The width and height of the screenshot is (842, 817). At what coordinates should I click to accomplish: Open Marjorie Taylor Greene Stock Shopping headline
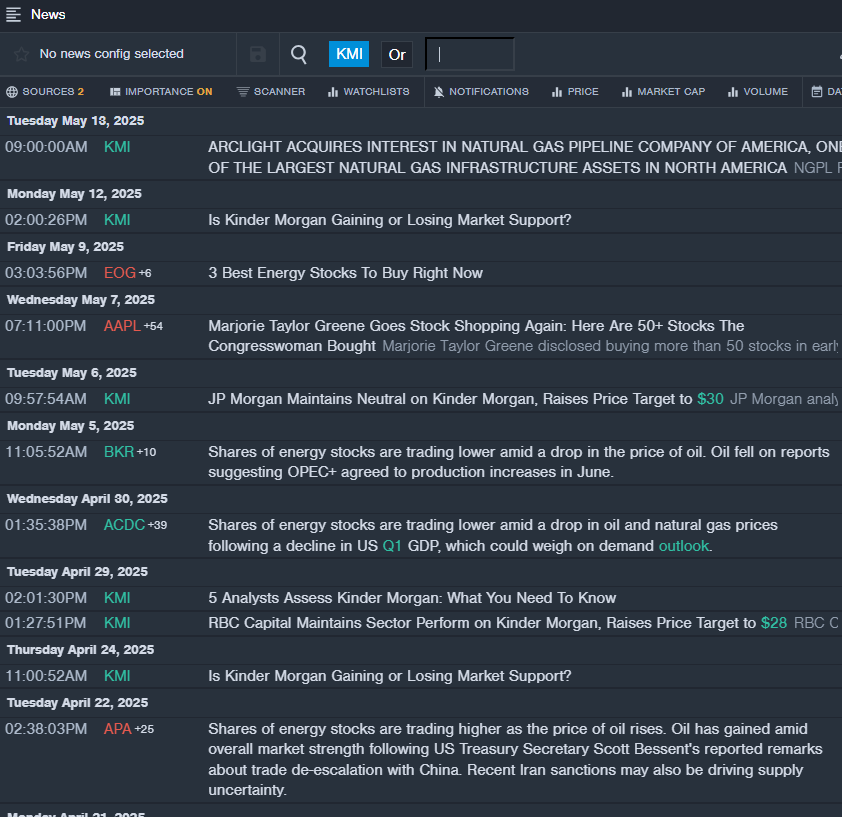click(476, 336)
